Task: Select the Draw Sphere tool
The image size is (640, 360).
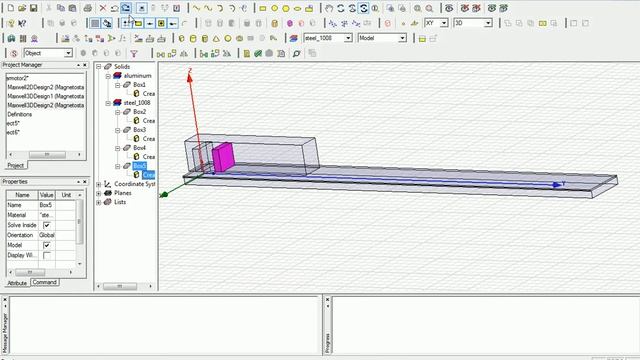Action: pyautogui.click(x=228, y=38)
